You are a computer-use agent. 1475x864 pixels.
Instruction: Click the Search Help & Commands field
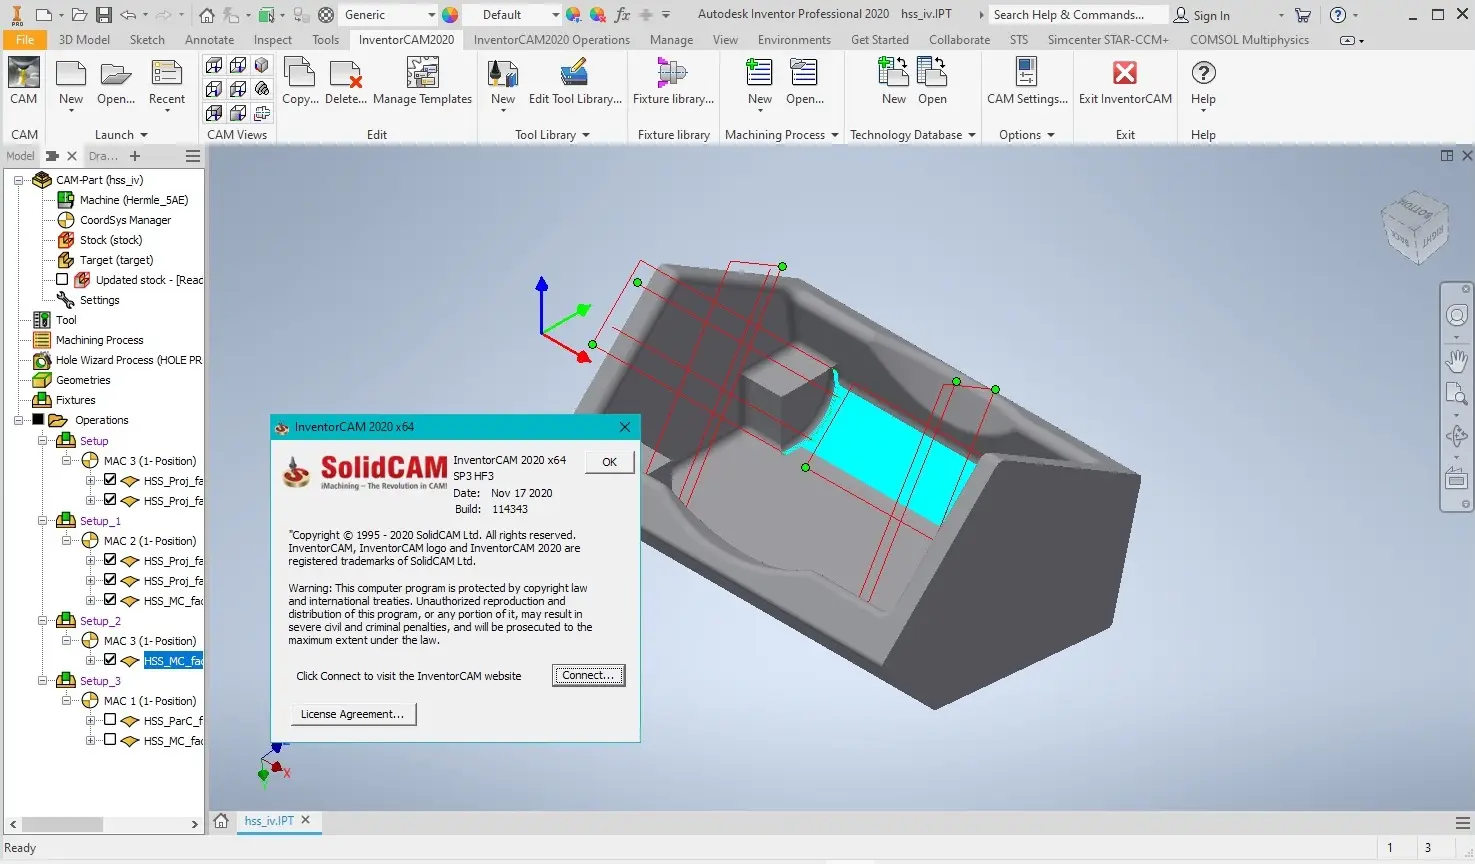(x=1078, y=15)
